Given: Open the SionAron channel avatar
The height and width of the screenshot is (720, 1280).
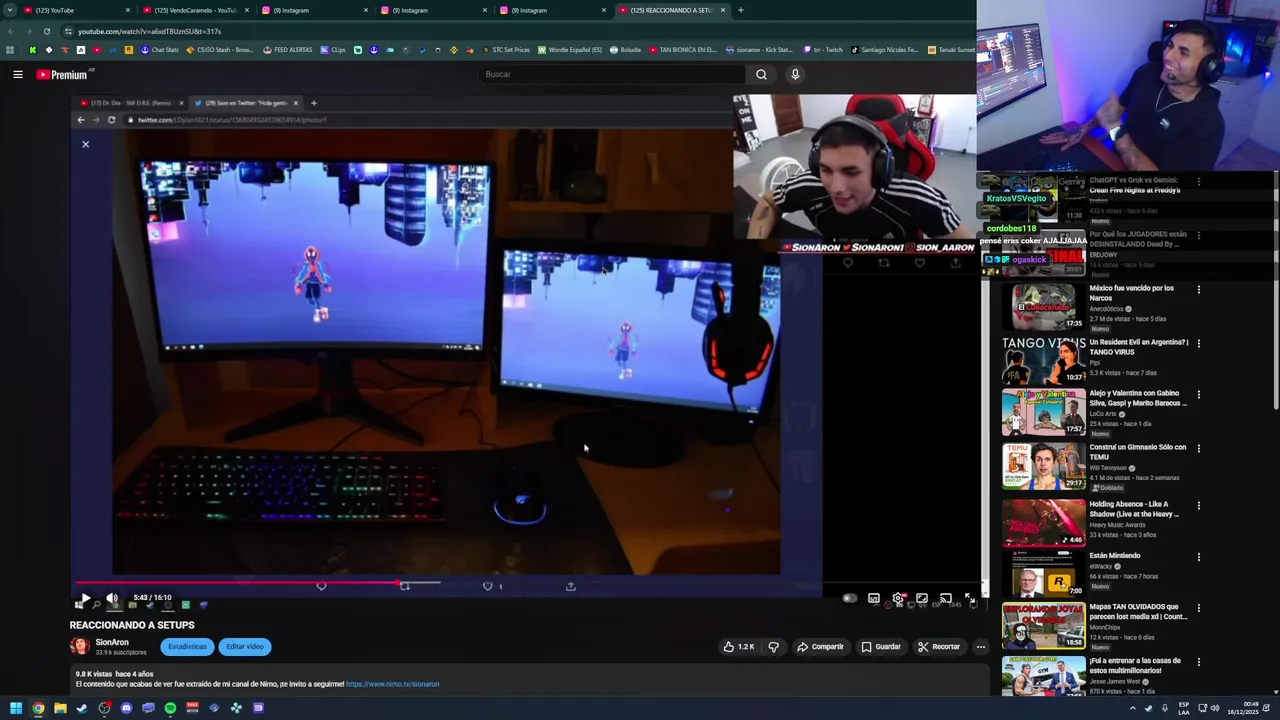Looking at the screenshot, I should (x=79, y=646).
